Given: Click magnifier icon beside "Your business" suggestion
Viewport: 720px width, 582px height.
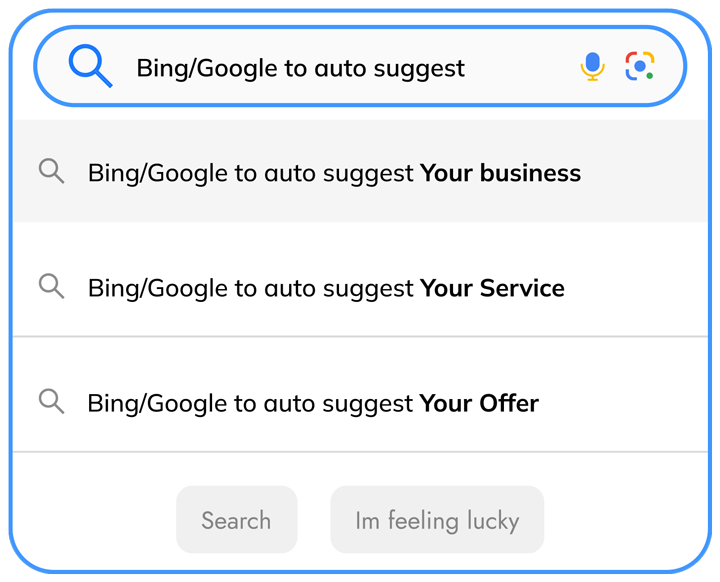Looking at the screenshot, I should pos(51,171).
